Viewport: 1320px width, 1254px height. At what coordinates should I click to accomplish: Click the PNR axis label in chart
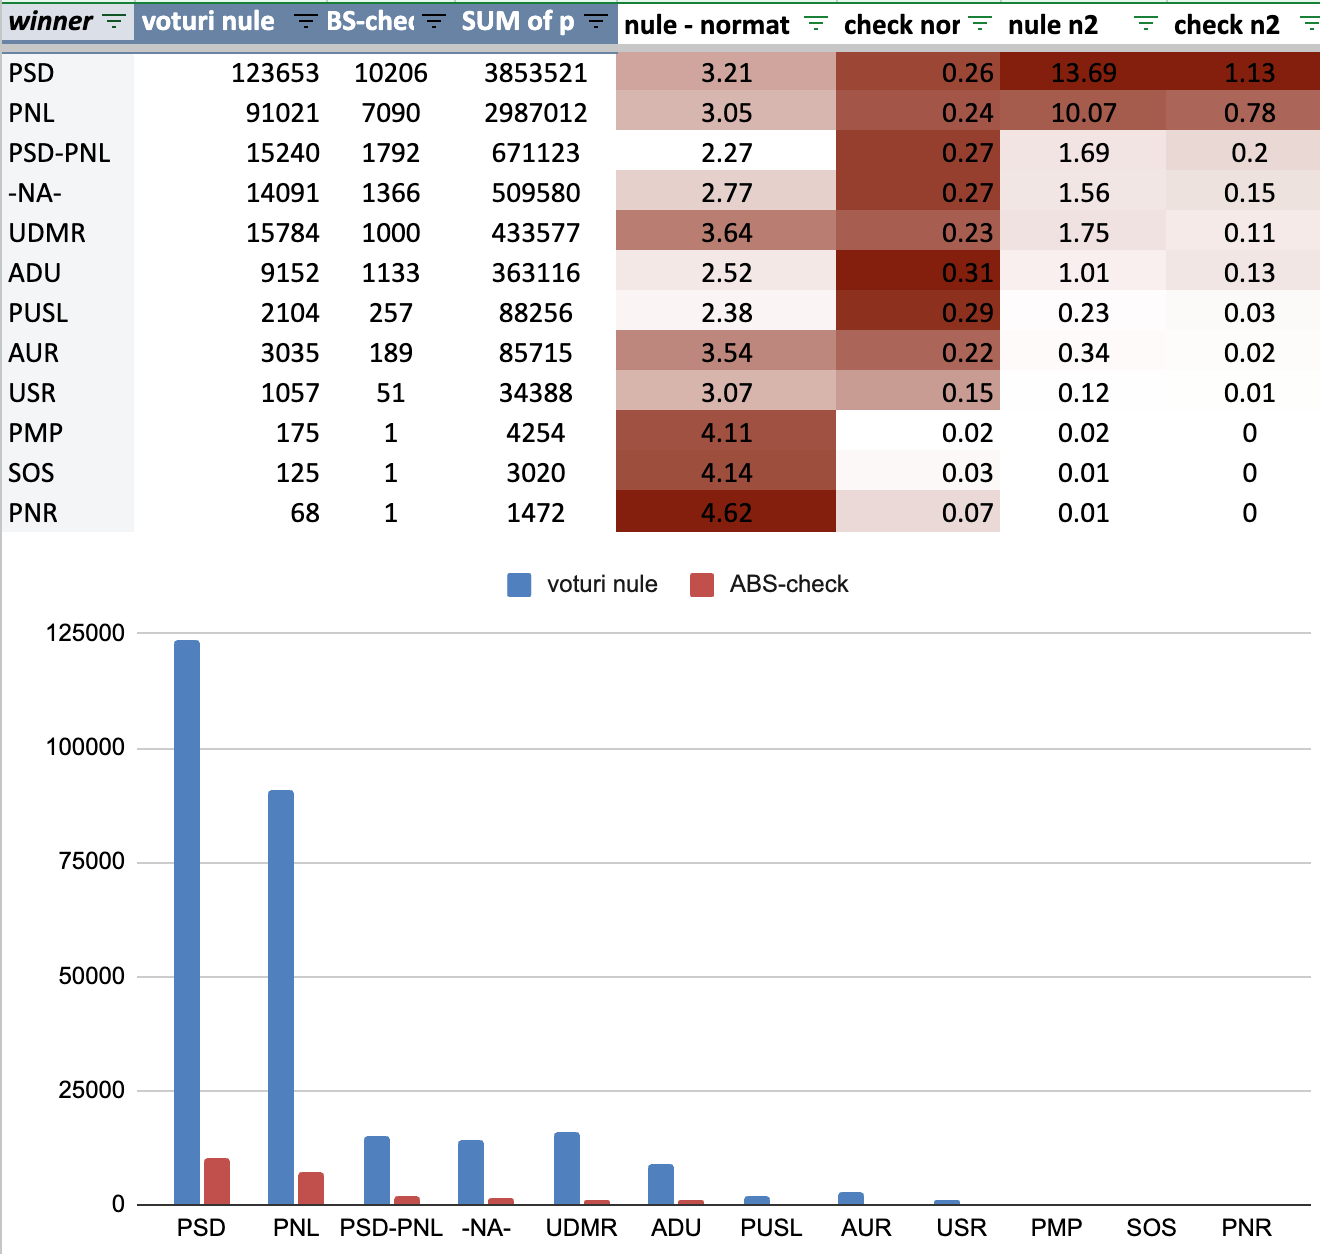[1246, 1228]
